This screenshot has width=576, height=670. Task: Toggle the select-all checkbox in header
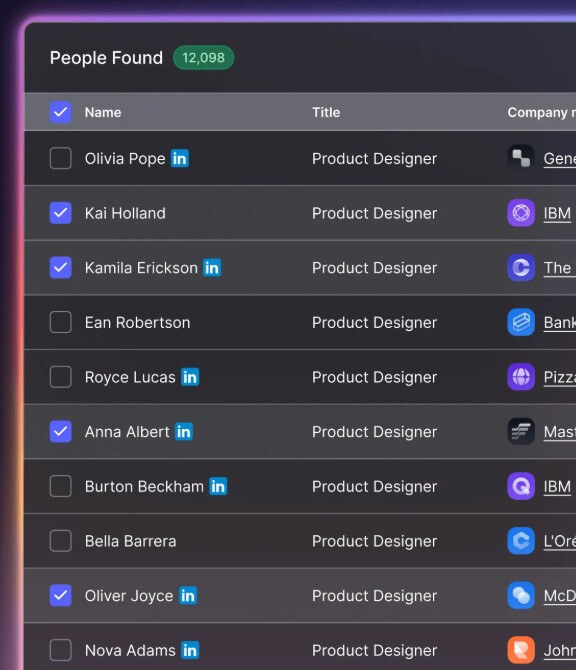(61, 112)
